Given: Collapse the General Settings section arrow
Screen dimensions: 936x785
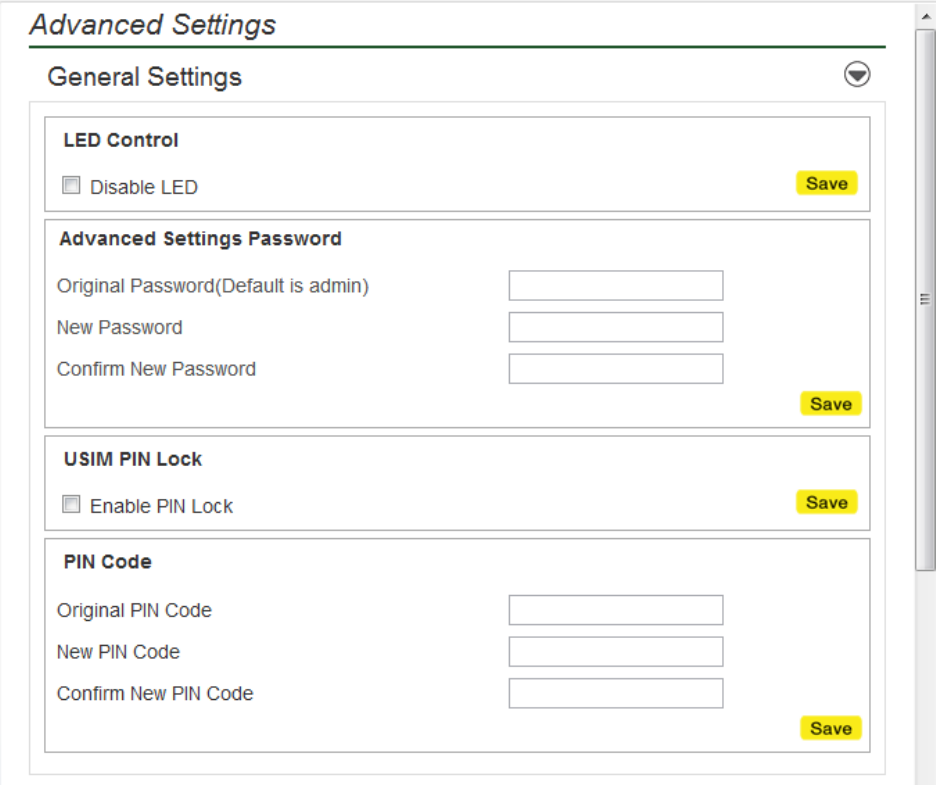Looking at the screenshot, I should (857, 75).
